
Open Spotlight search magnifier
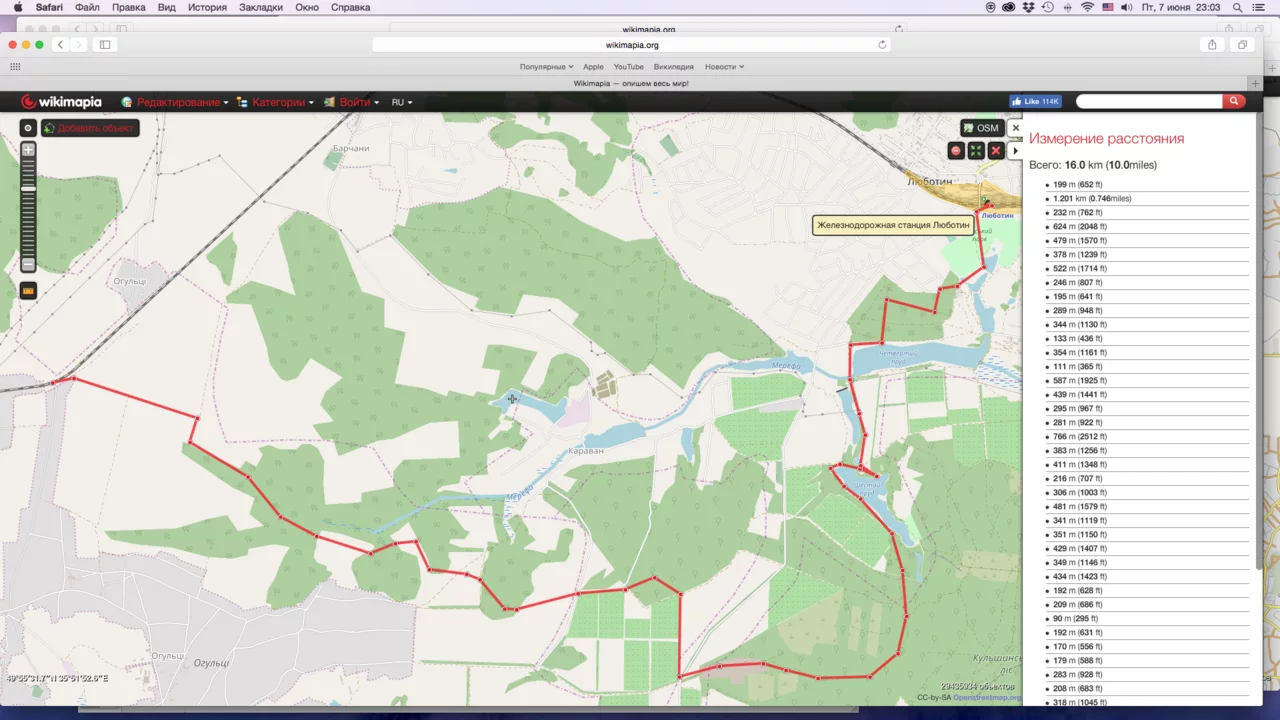click(1239, 7)
